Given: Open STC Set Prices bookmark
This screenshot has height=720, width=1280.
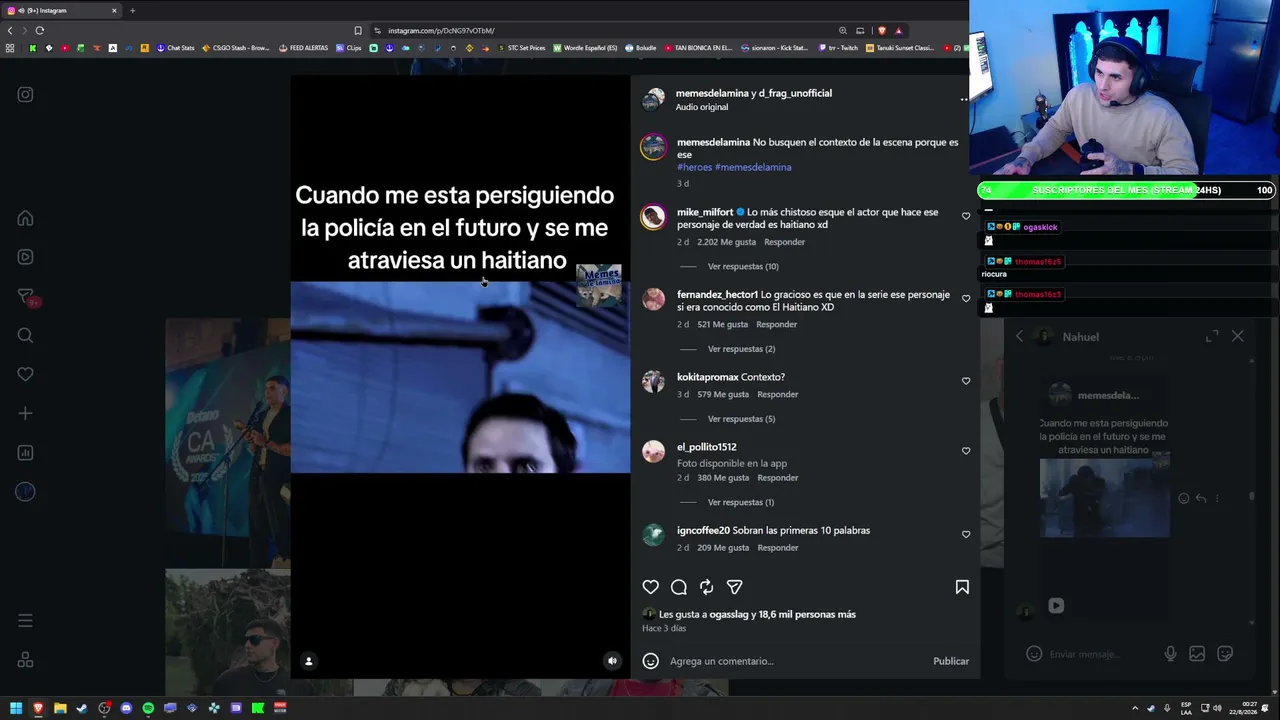Looking at the screenshot, I should coord(522,48).
